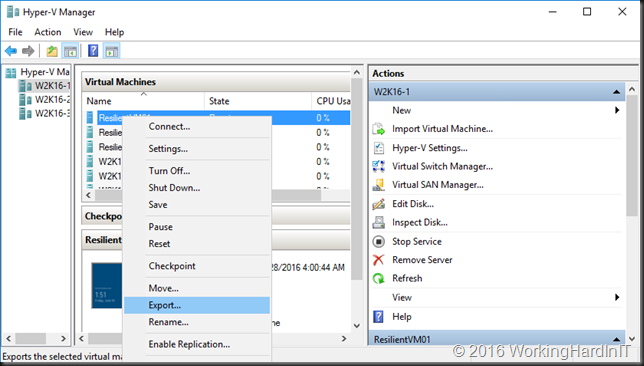The height and width of the screenshot is (366, 644).
Task: Collapse the ResilientVM01 actions section
Action: [616, 339]
